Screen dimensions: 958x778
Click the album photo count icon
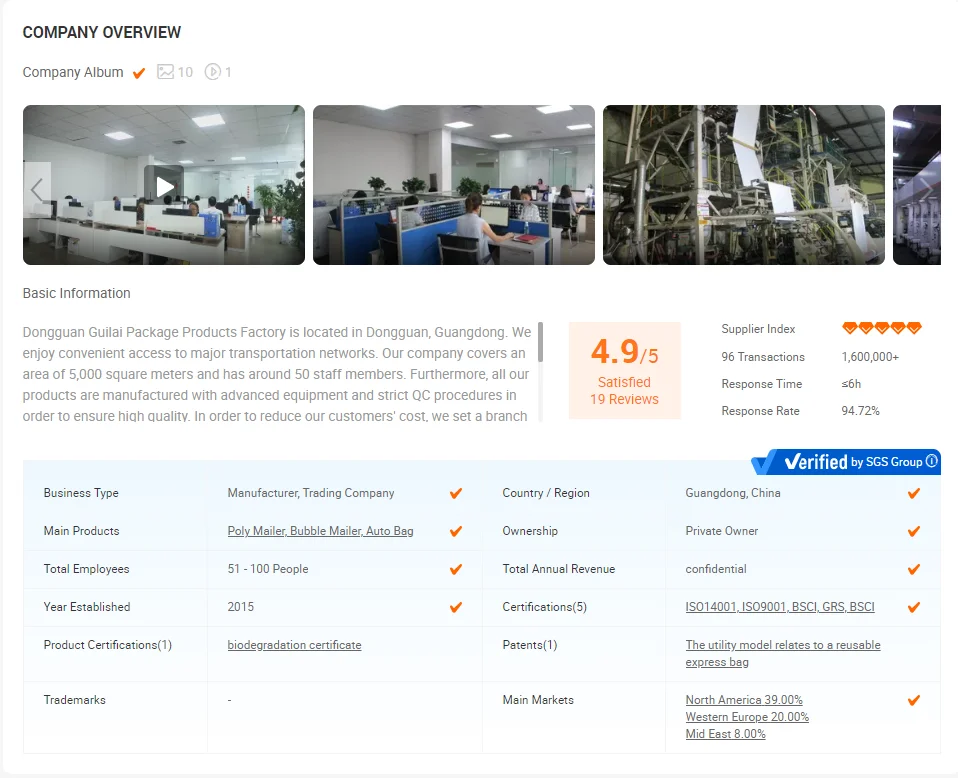click(165, 72)
